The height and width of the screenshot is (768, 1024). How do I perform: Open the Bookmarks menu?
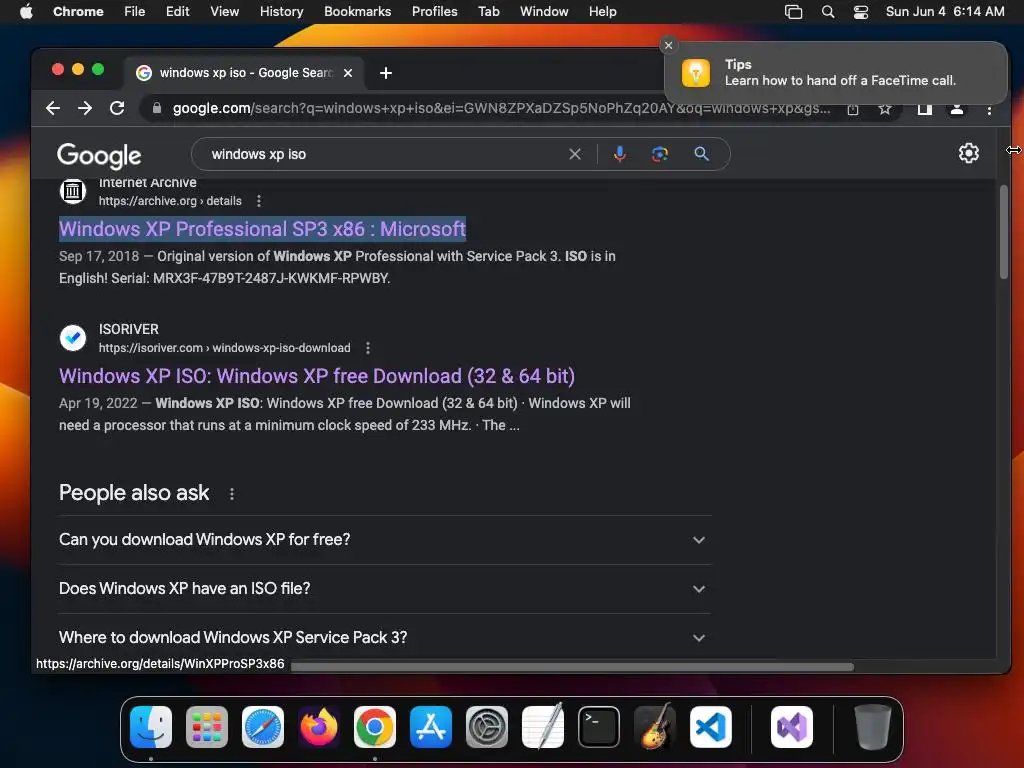click(358, 12)
